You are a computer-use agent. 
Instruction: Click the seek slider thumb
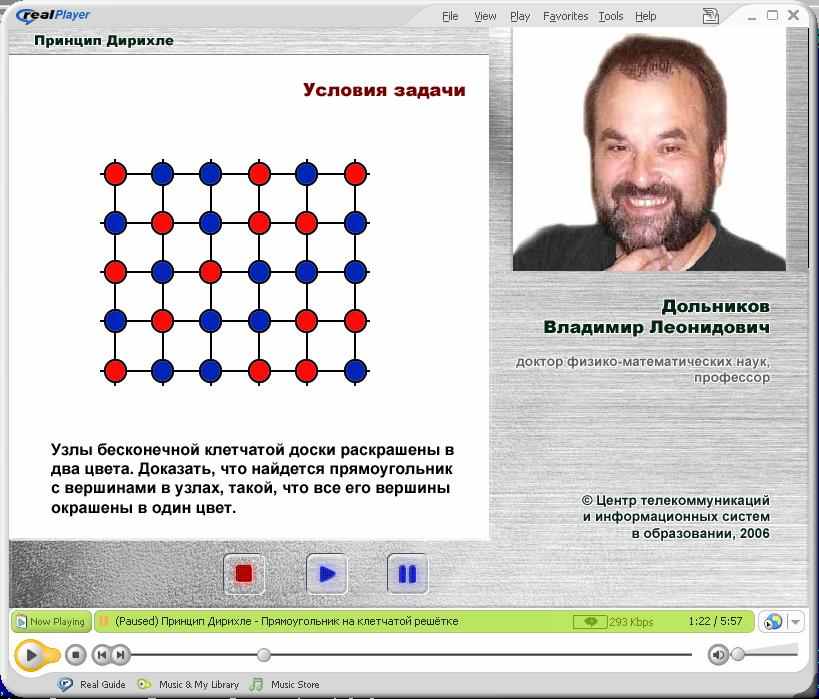coord(264,655)
